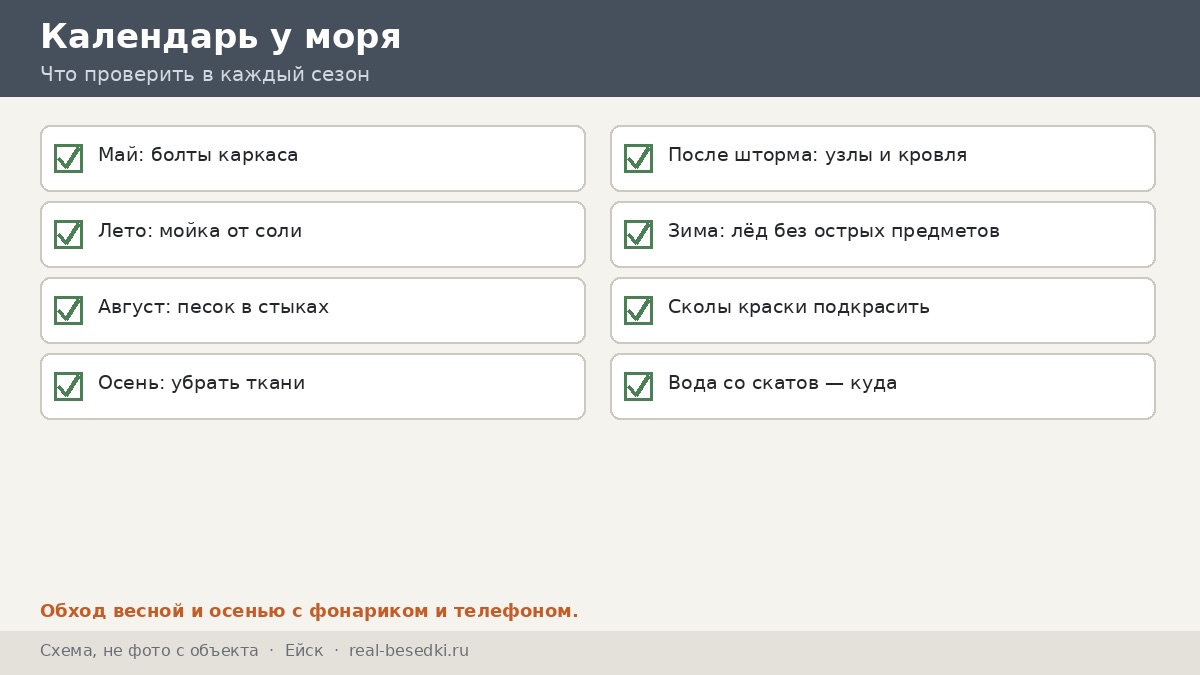Click the Календарь у моря heading
The width and height of the screenshot is (1200, 675).
(x=220, y=37)
